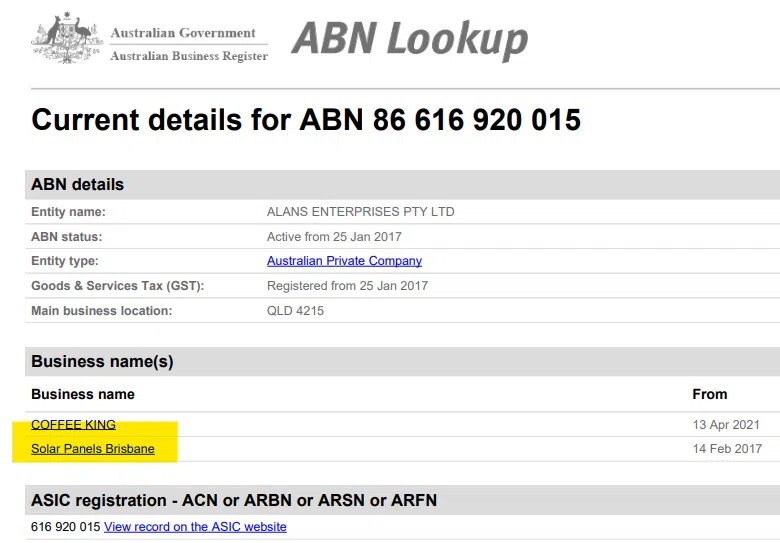Select the value Active from 25 Jan 2017

click(x=334, y=237)
